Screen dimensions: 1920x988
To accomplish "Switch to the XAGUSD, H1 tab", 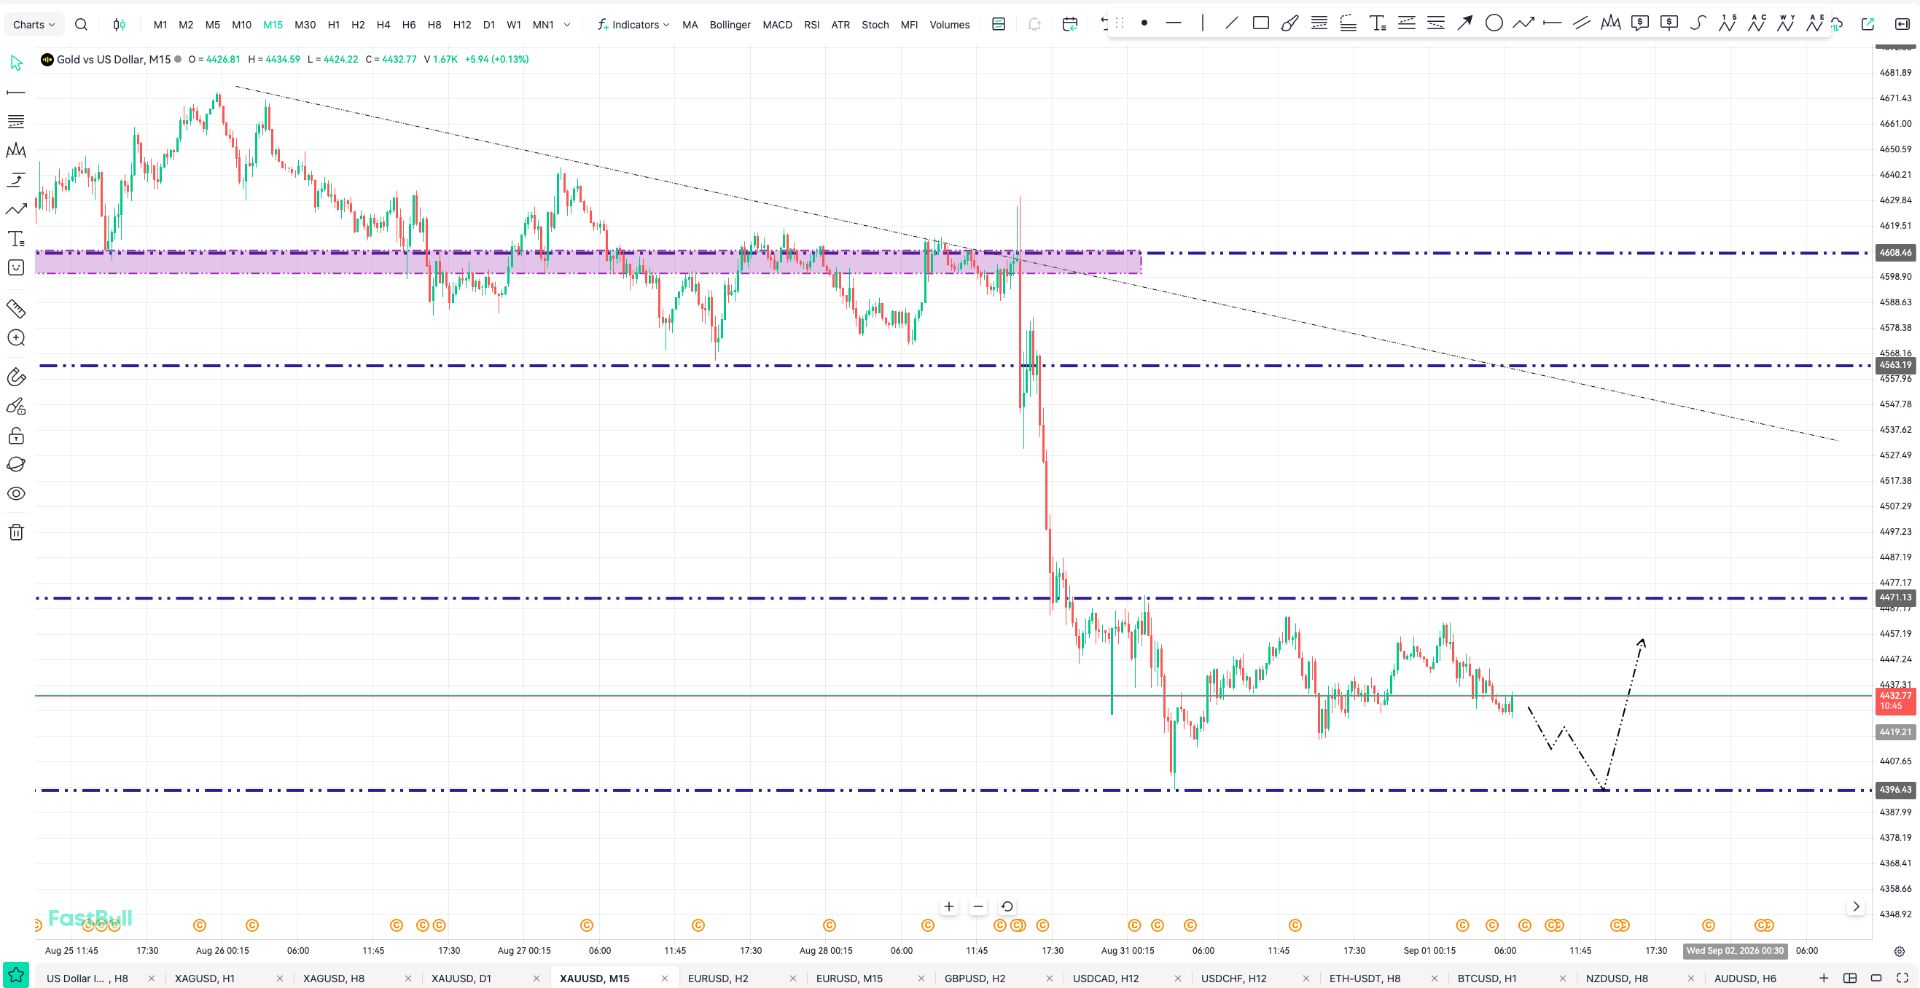I will [205, 978].
